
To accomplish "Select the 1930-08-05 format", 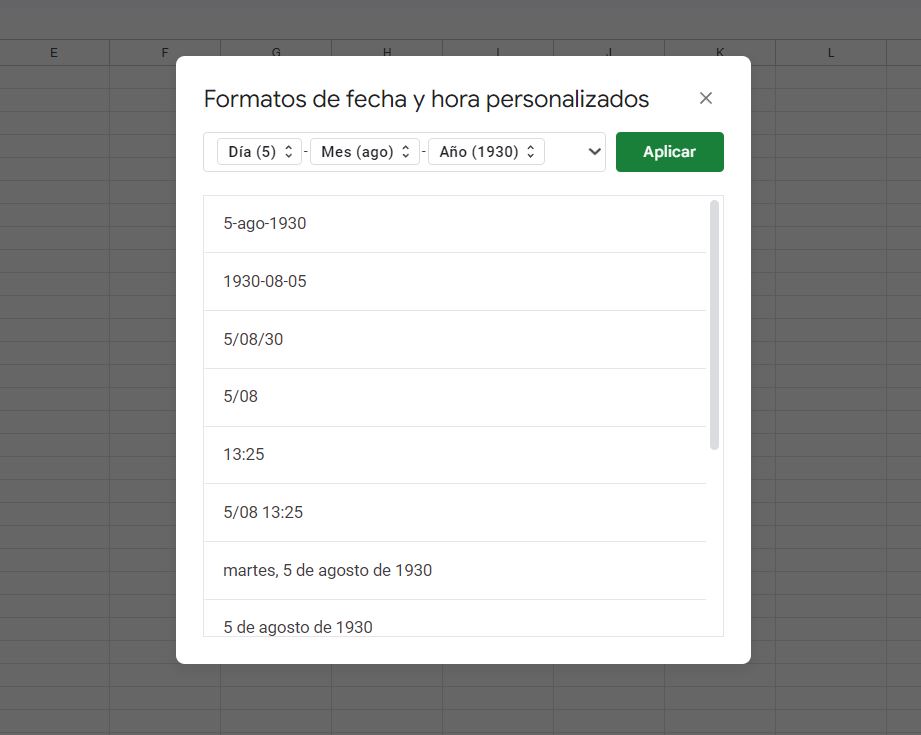I will click(x=455, y=281).
